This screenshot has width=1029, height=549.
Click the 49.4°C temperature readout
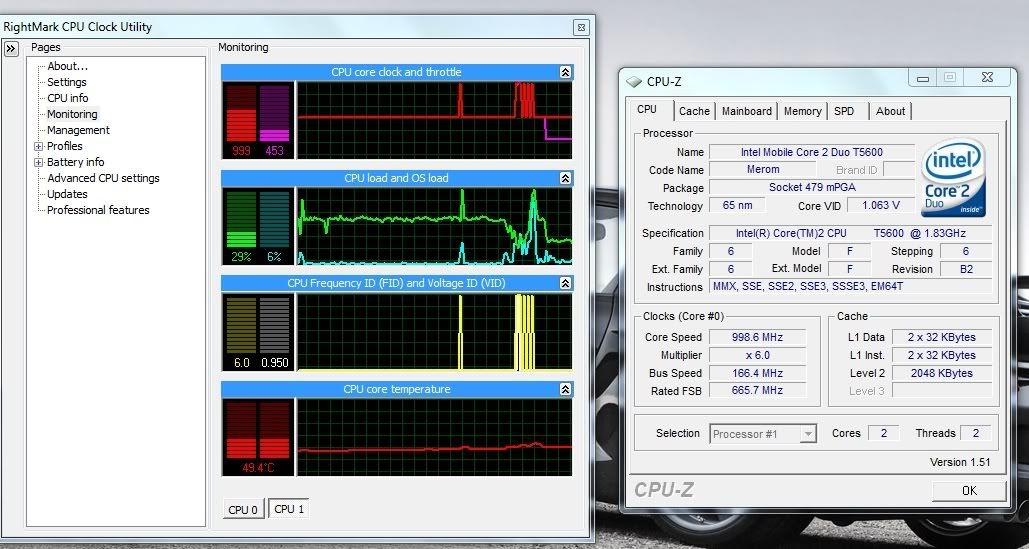coord(258,468)
